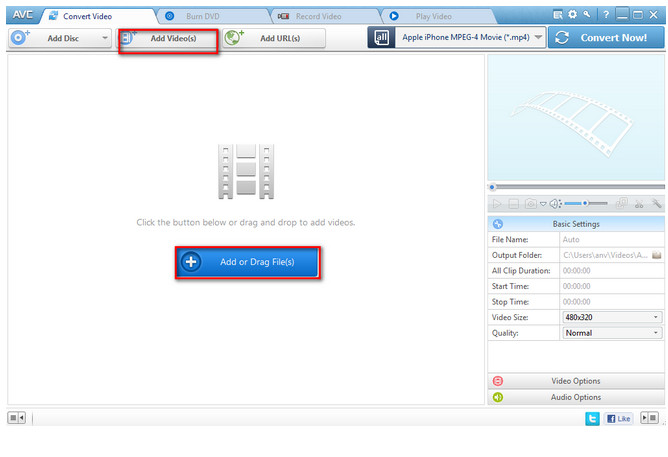The width and height of the screenshot is (668, 457).
Task: Click the green Audio Options icon
Action: pos(498,397)
